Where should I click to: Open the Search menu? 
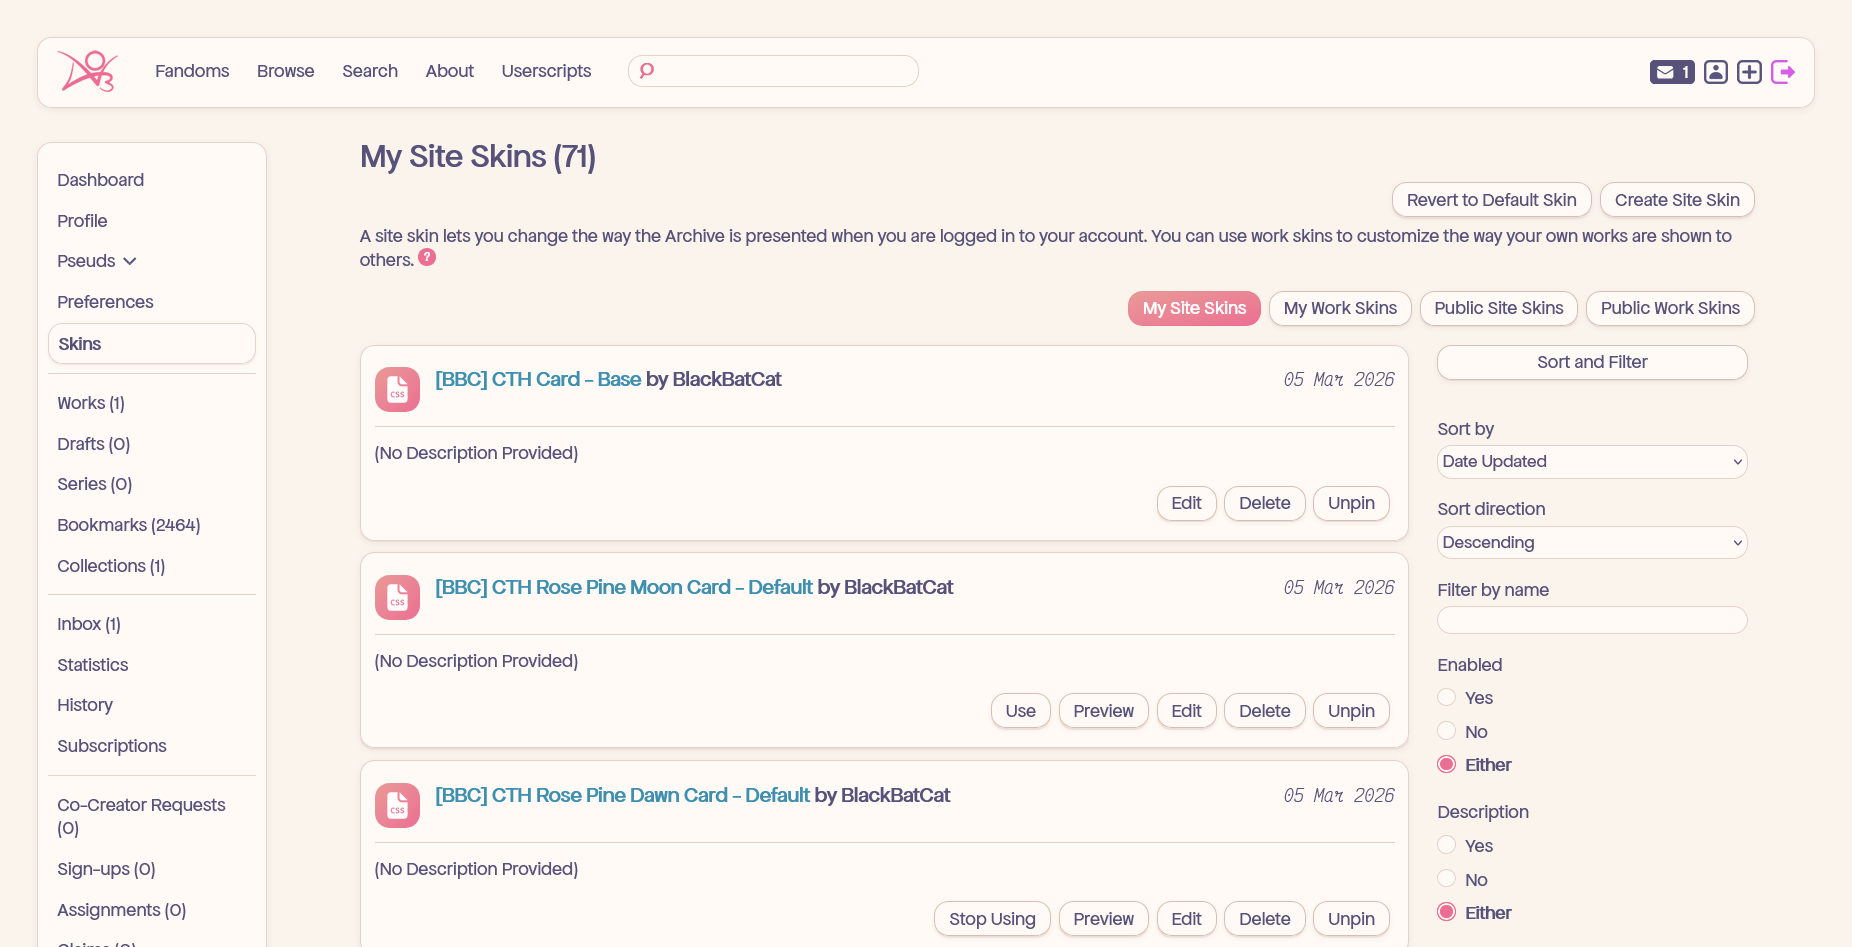tap(370, 71)
